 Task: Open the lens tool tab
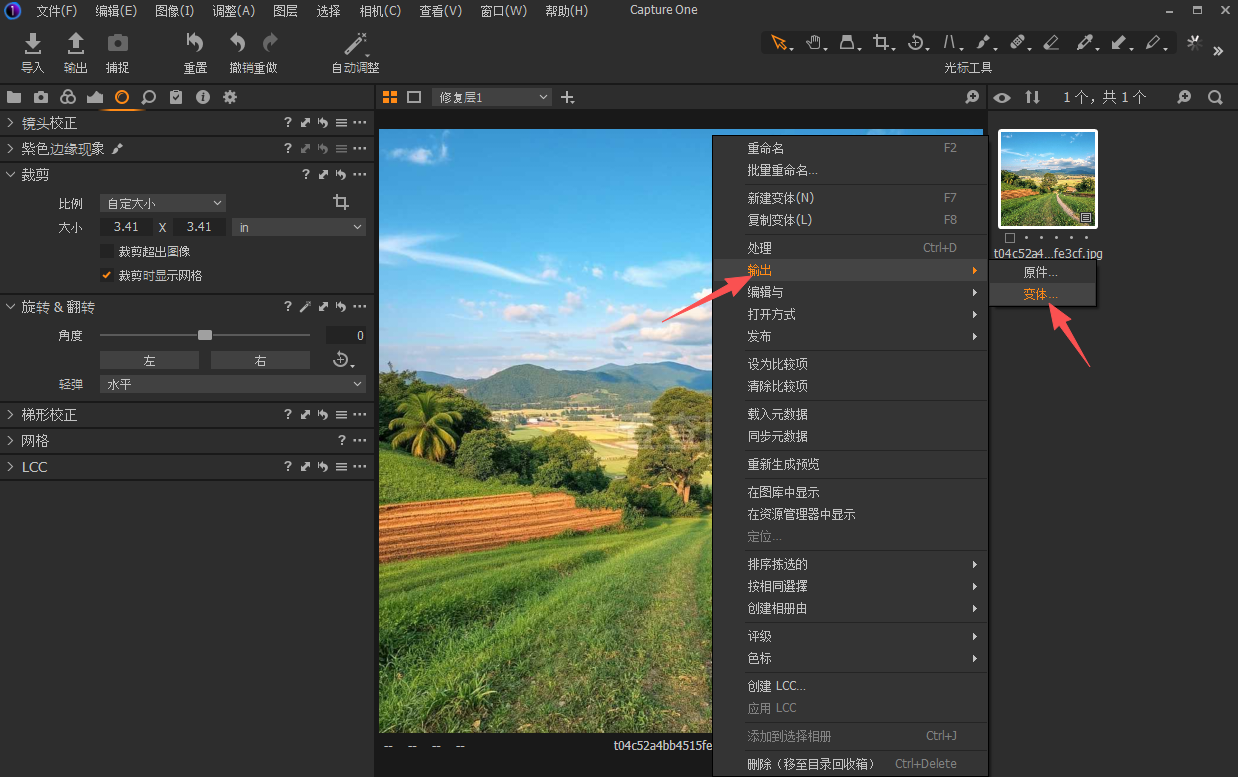tap(122, 97)
